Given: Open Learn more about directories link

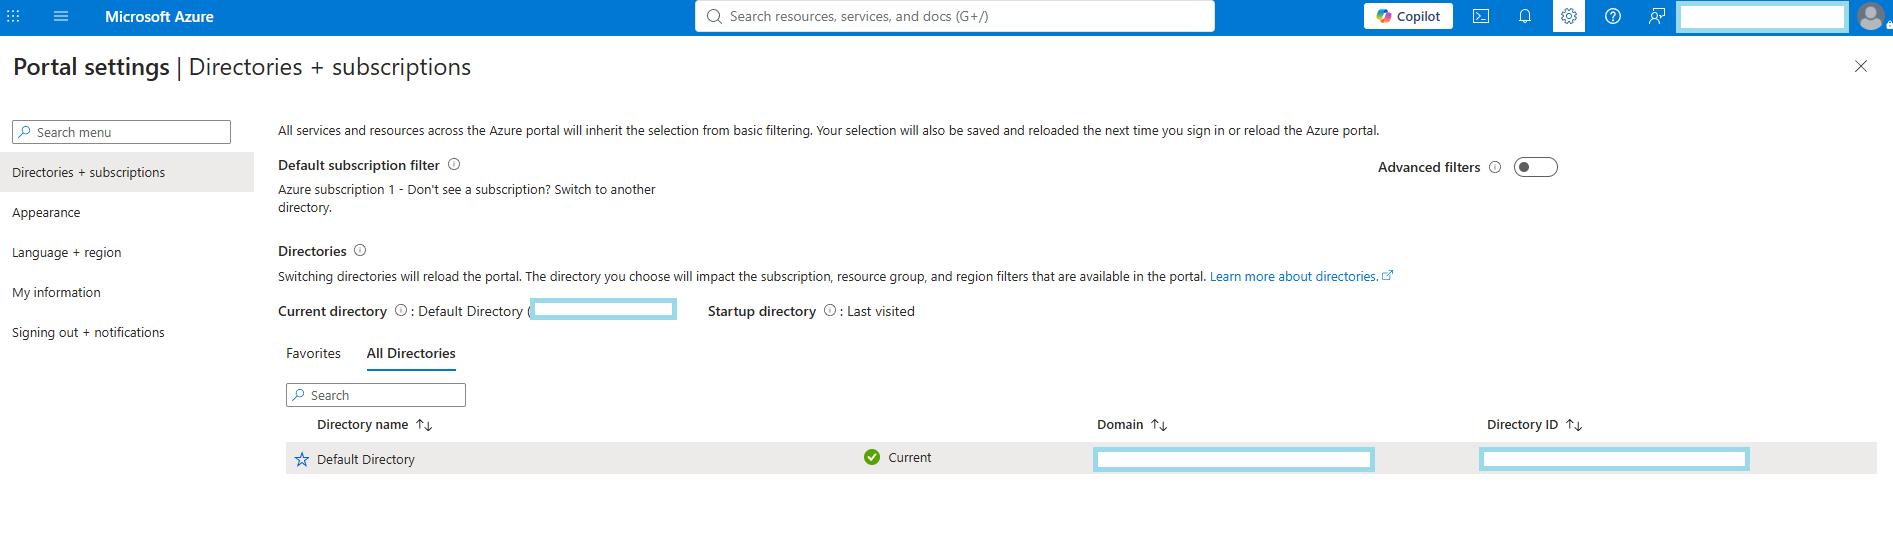Looking at the screenshot, I should 1301,276.
